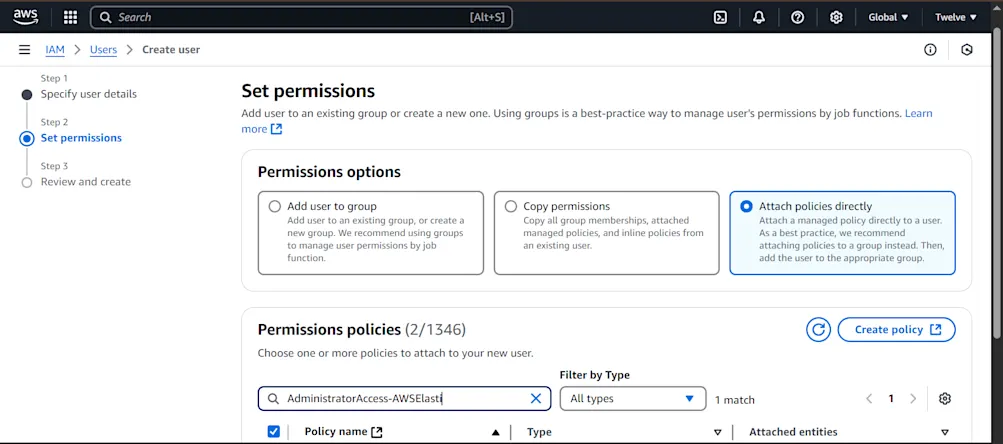The width and height of the screenshot is (1003, 444).
Task: Open the help question mark icon
Action: (797, 17)
